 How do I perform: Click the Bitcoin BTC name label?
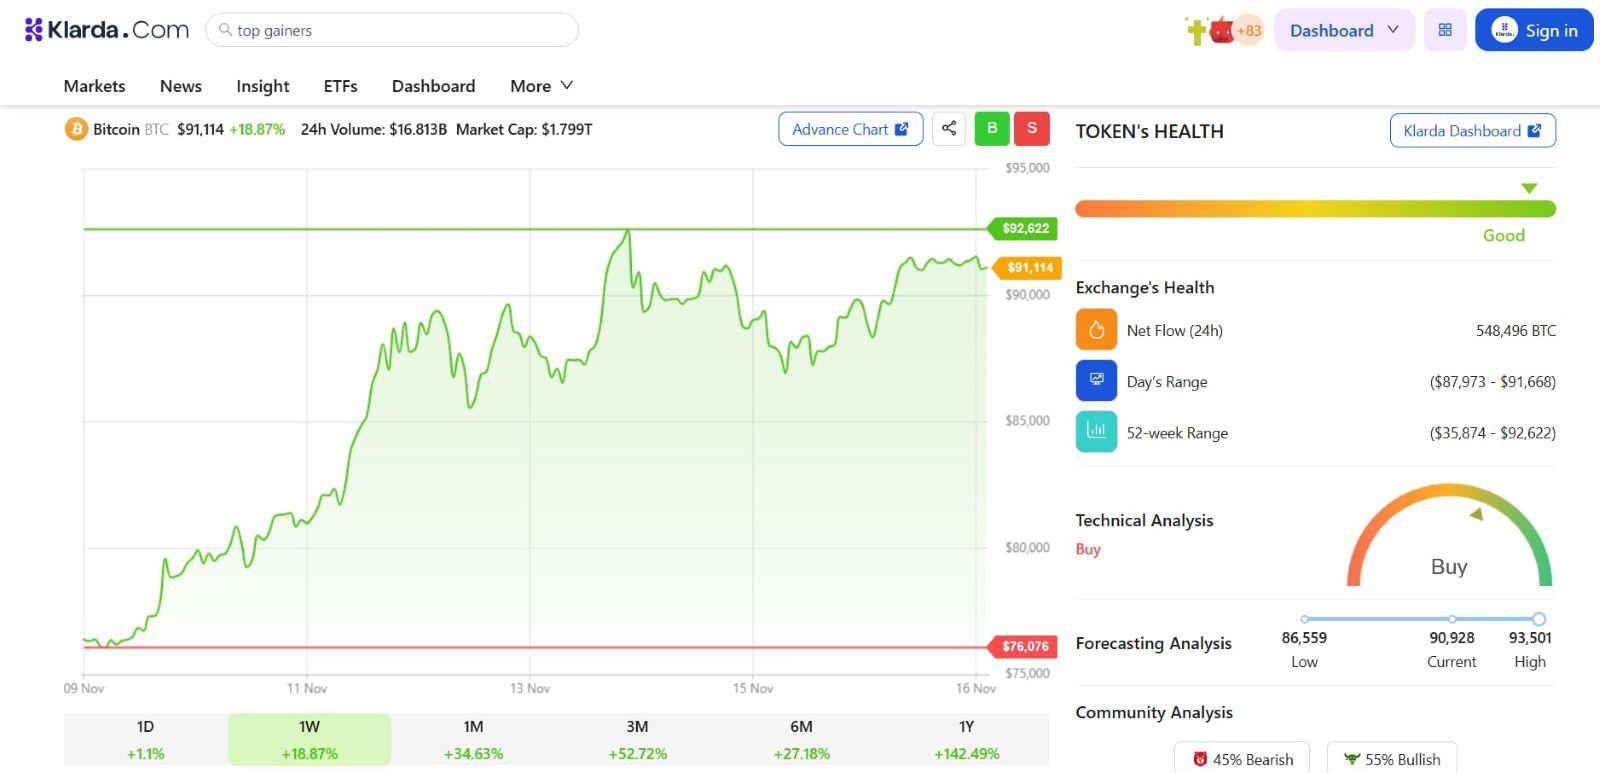131,129
